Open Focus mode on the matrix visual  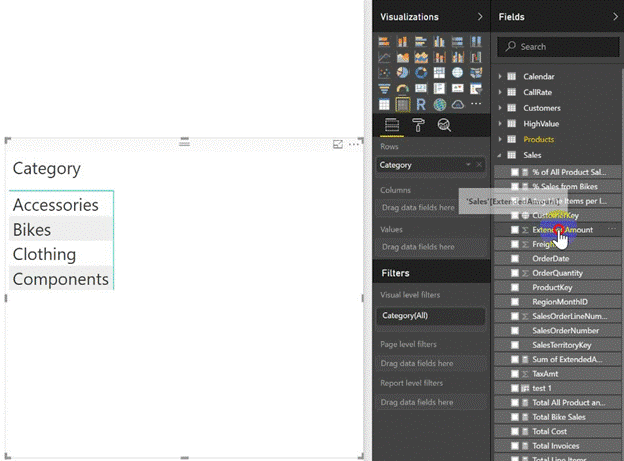tap(337, 145)
